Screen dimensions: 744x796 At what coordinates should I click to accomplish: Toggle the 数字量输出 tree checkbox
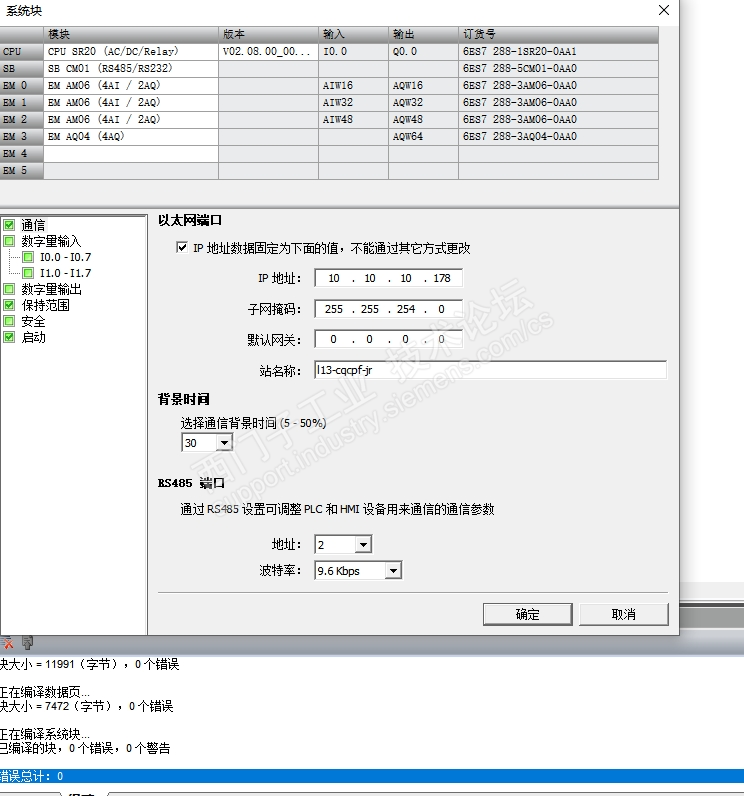[9, 289]
